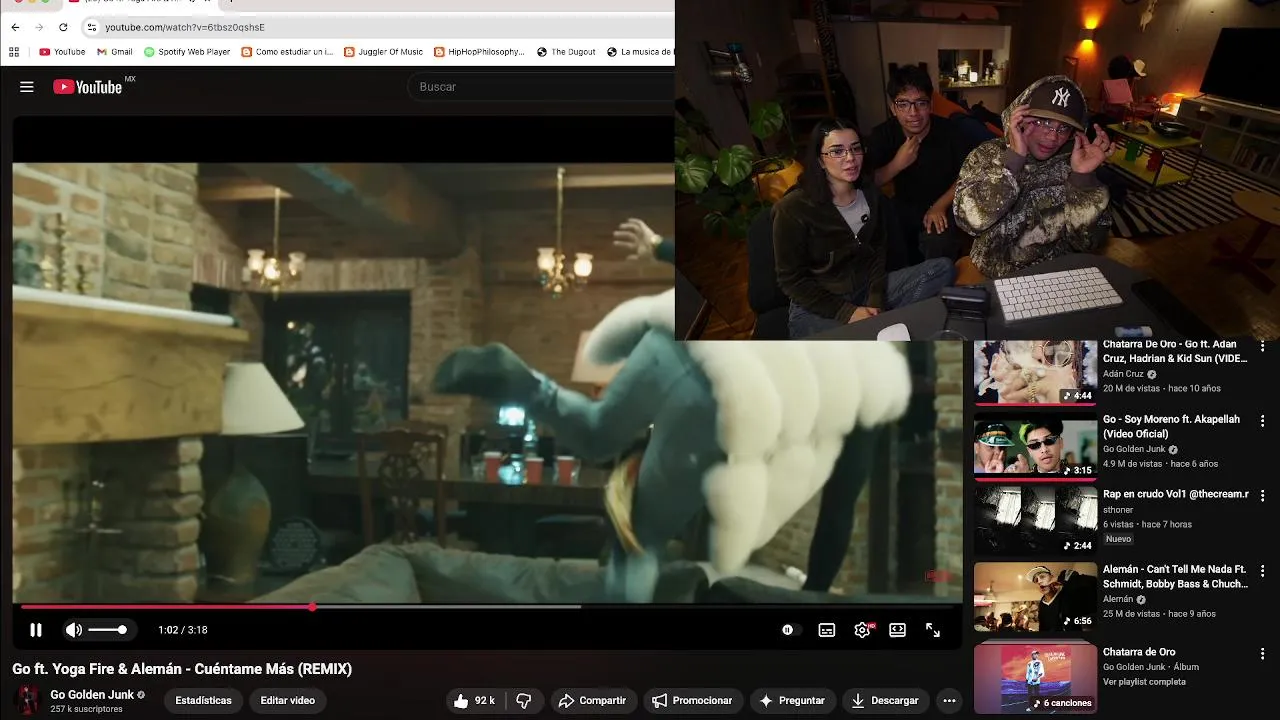Switch to theater mode view

tap(898, 630)
